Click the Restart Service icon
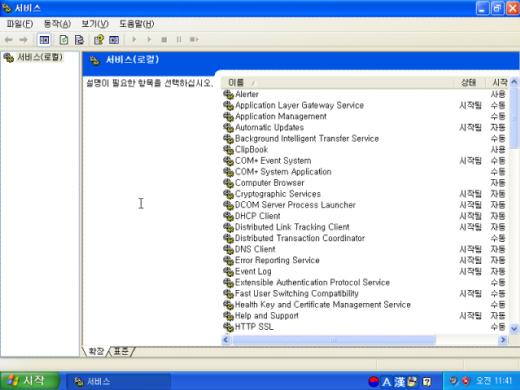 click(194, 39)
